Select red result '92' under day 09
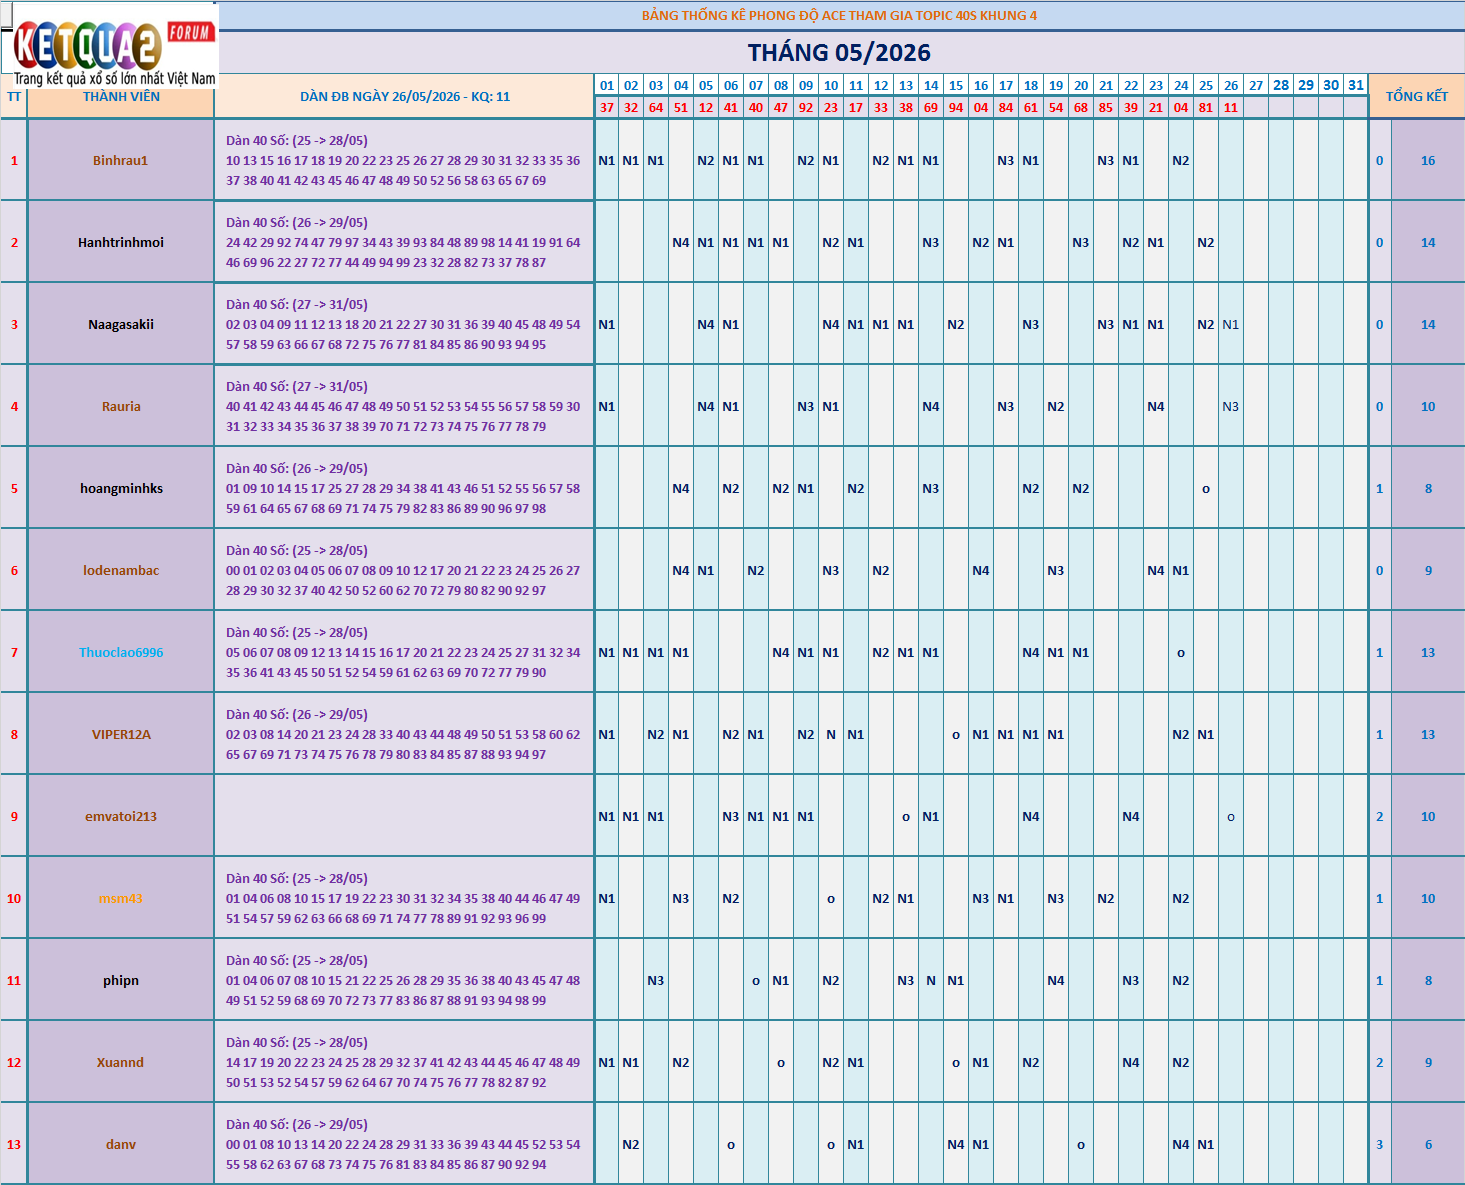This screenshot has width=1465, height=1185. point(806,107)
